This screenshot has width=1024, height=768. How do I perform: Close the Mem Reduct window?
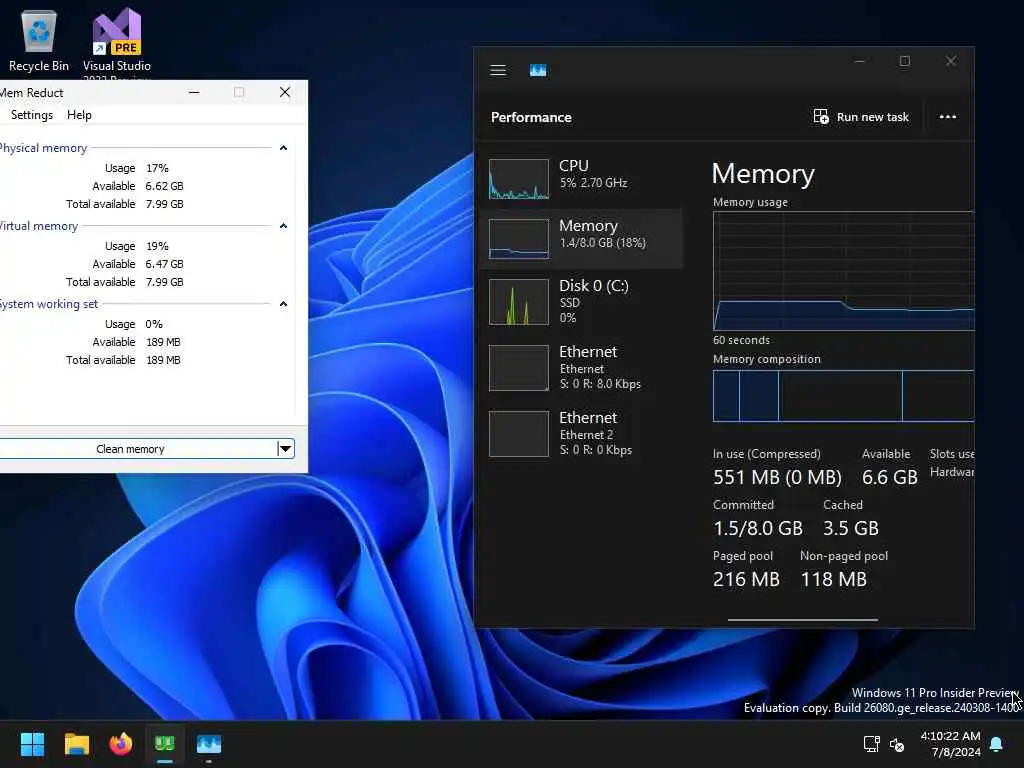[285, 92]
